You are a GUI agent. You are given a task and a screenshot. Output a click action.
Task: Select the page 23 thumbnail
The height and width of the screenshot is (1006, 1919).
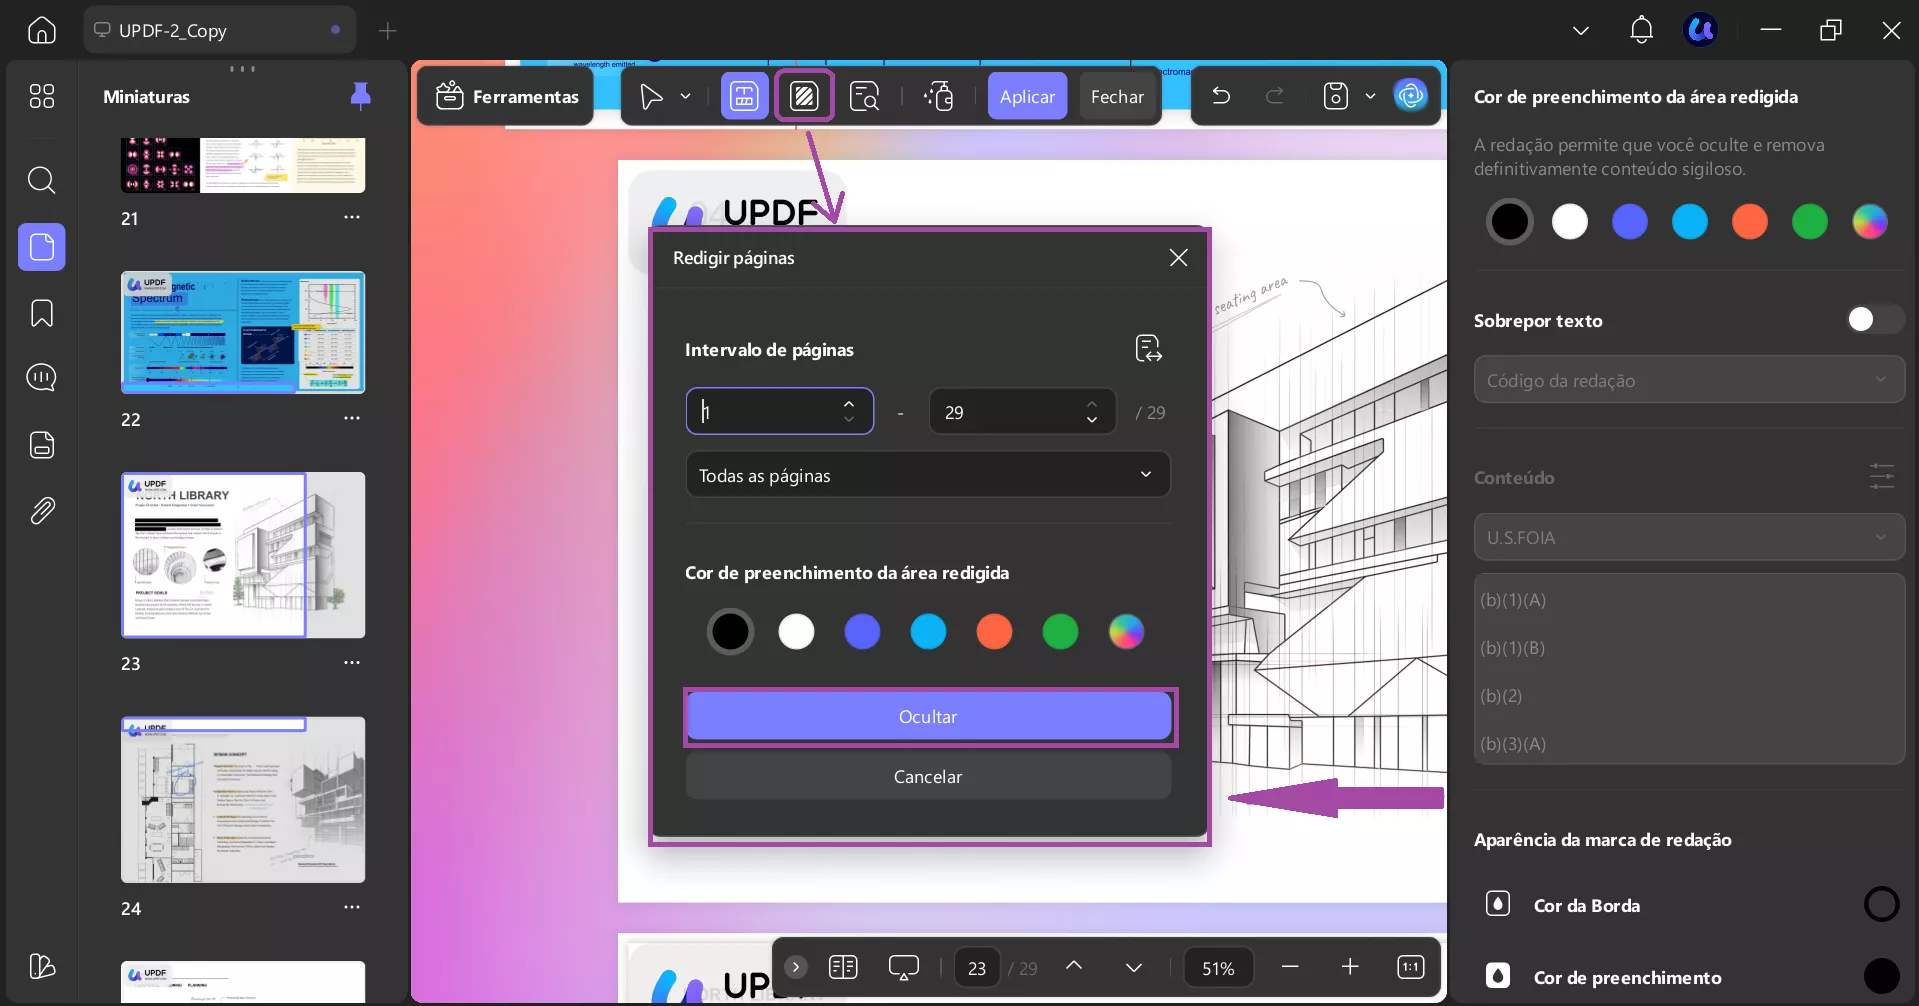[243, 555]
